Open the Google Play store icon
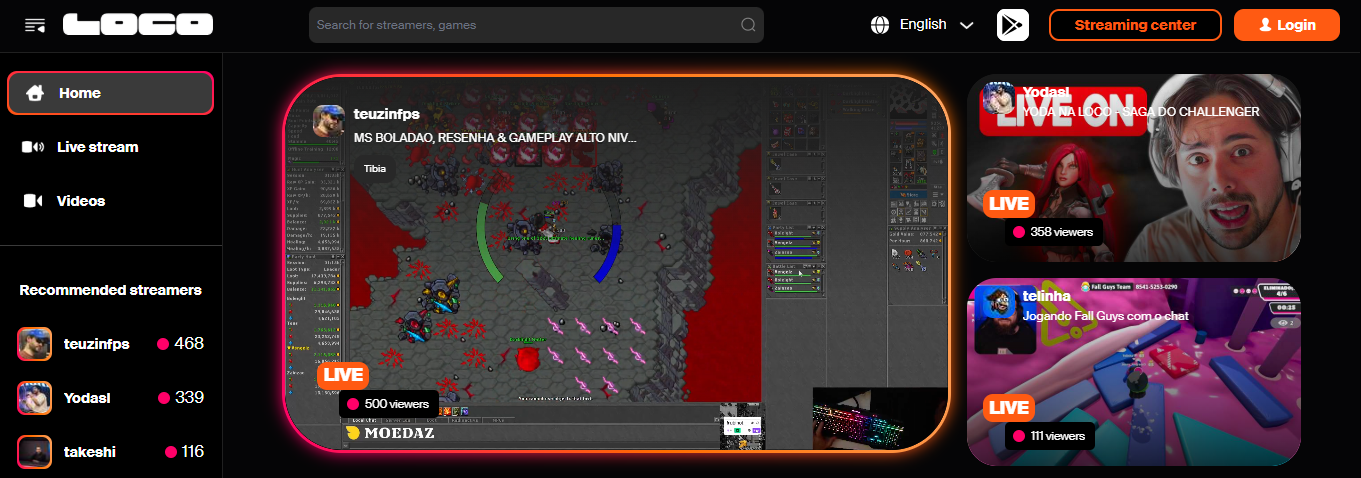 coord(1012,25)
